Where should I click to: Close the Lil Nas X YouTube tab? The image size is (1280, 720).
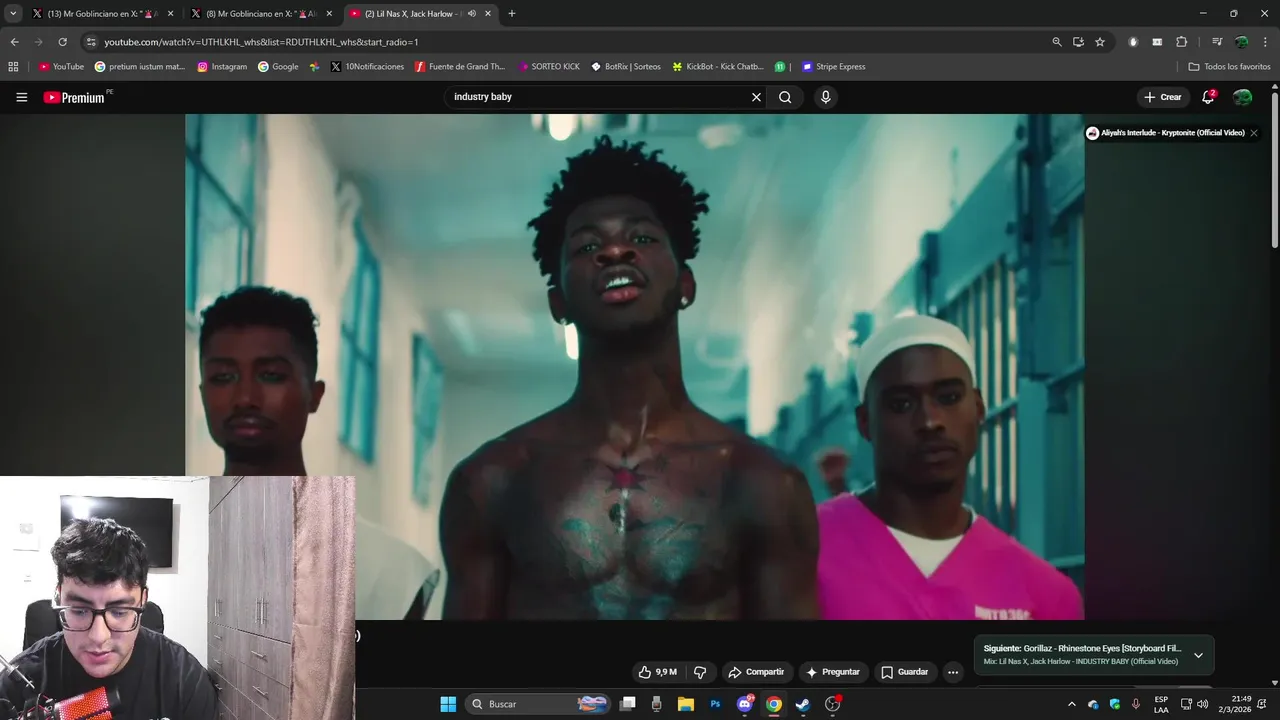pyautogui.click(x=488, y=14)
